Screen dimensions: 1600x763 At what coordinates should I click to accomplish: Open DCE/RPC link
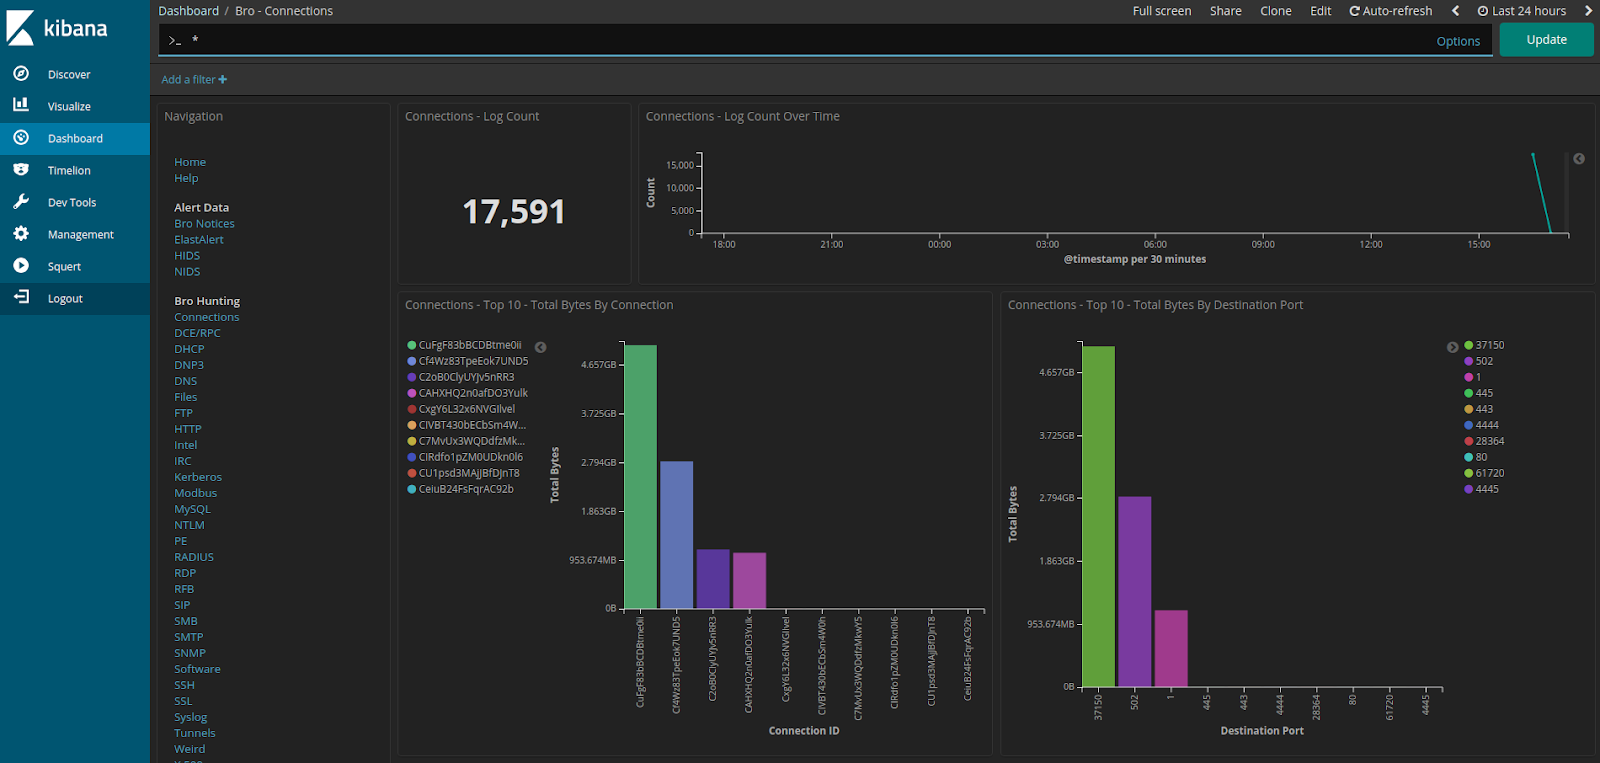coord(197,333)
